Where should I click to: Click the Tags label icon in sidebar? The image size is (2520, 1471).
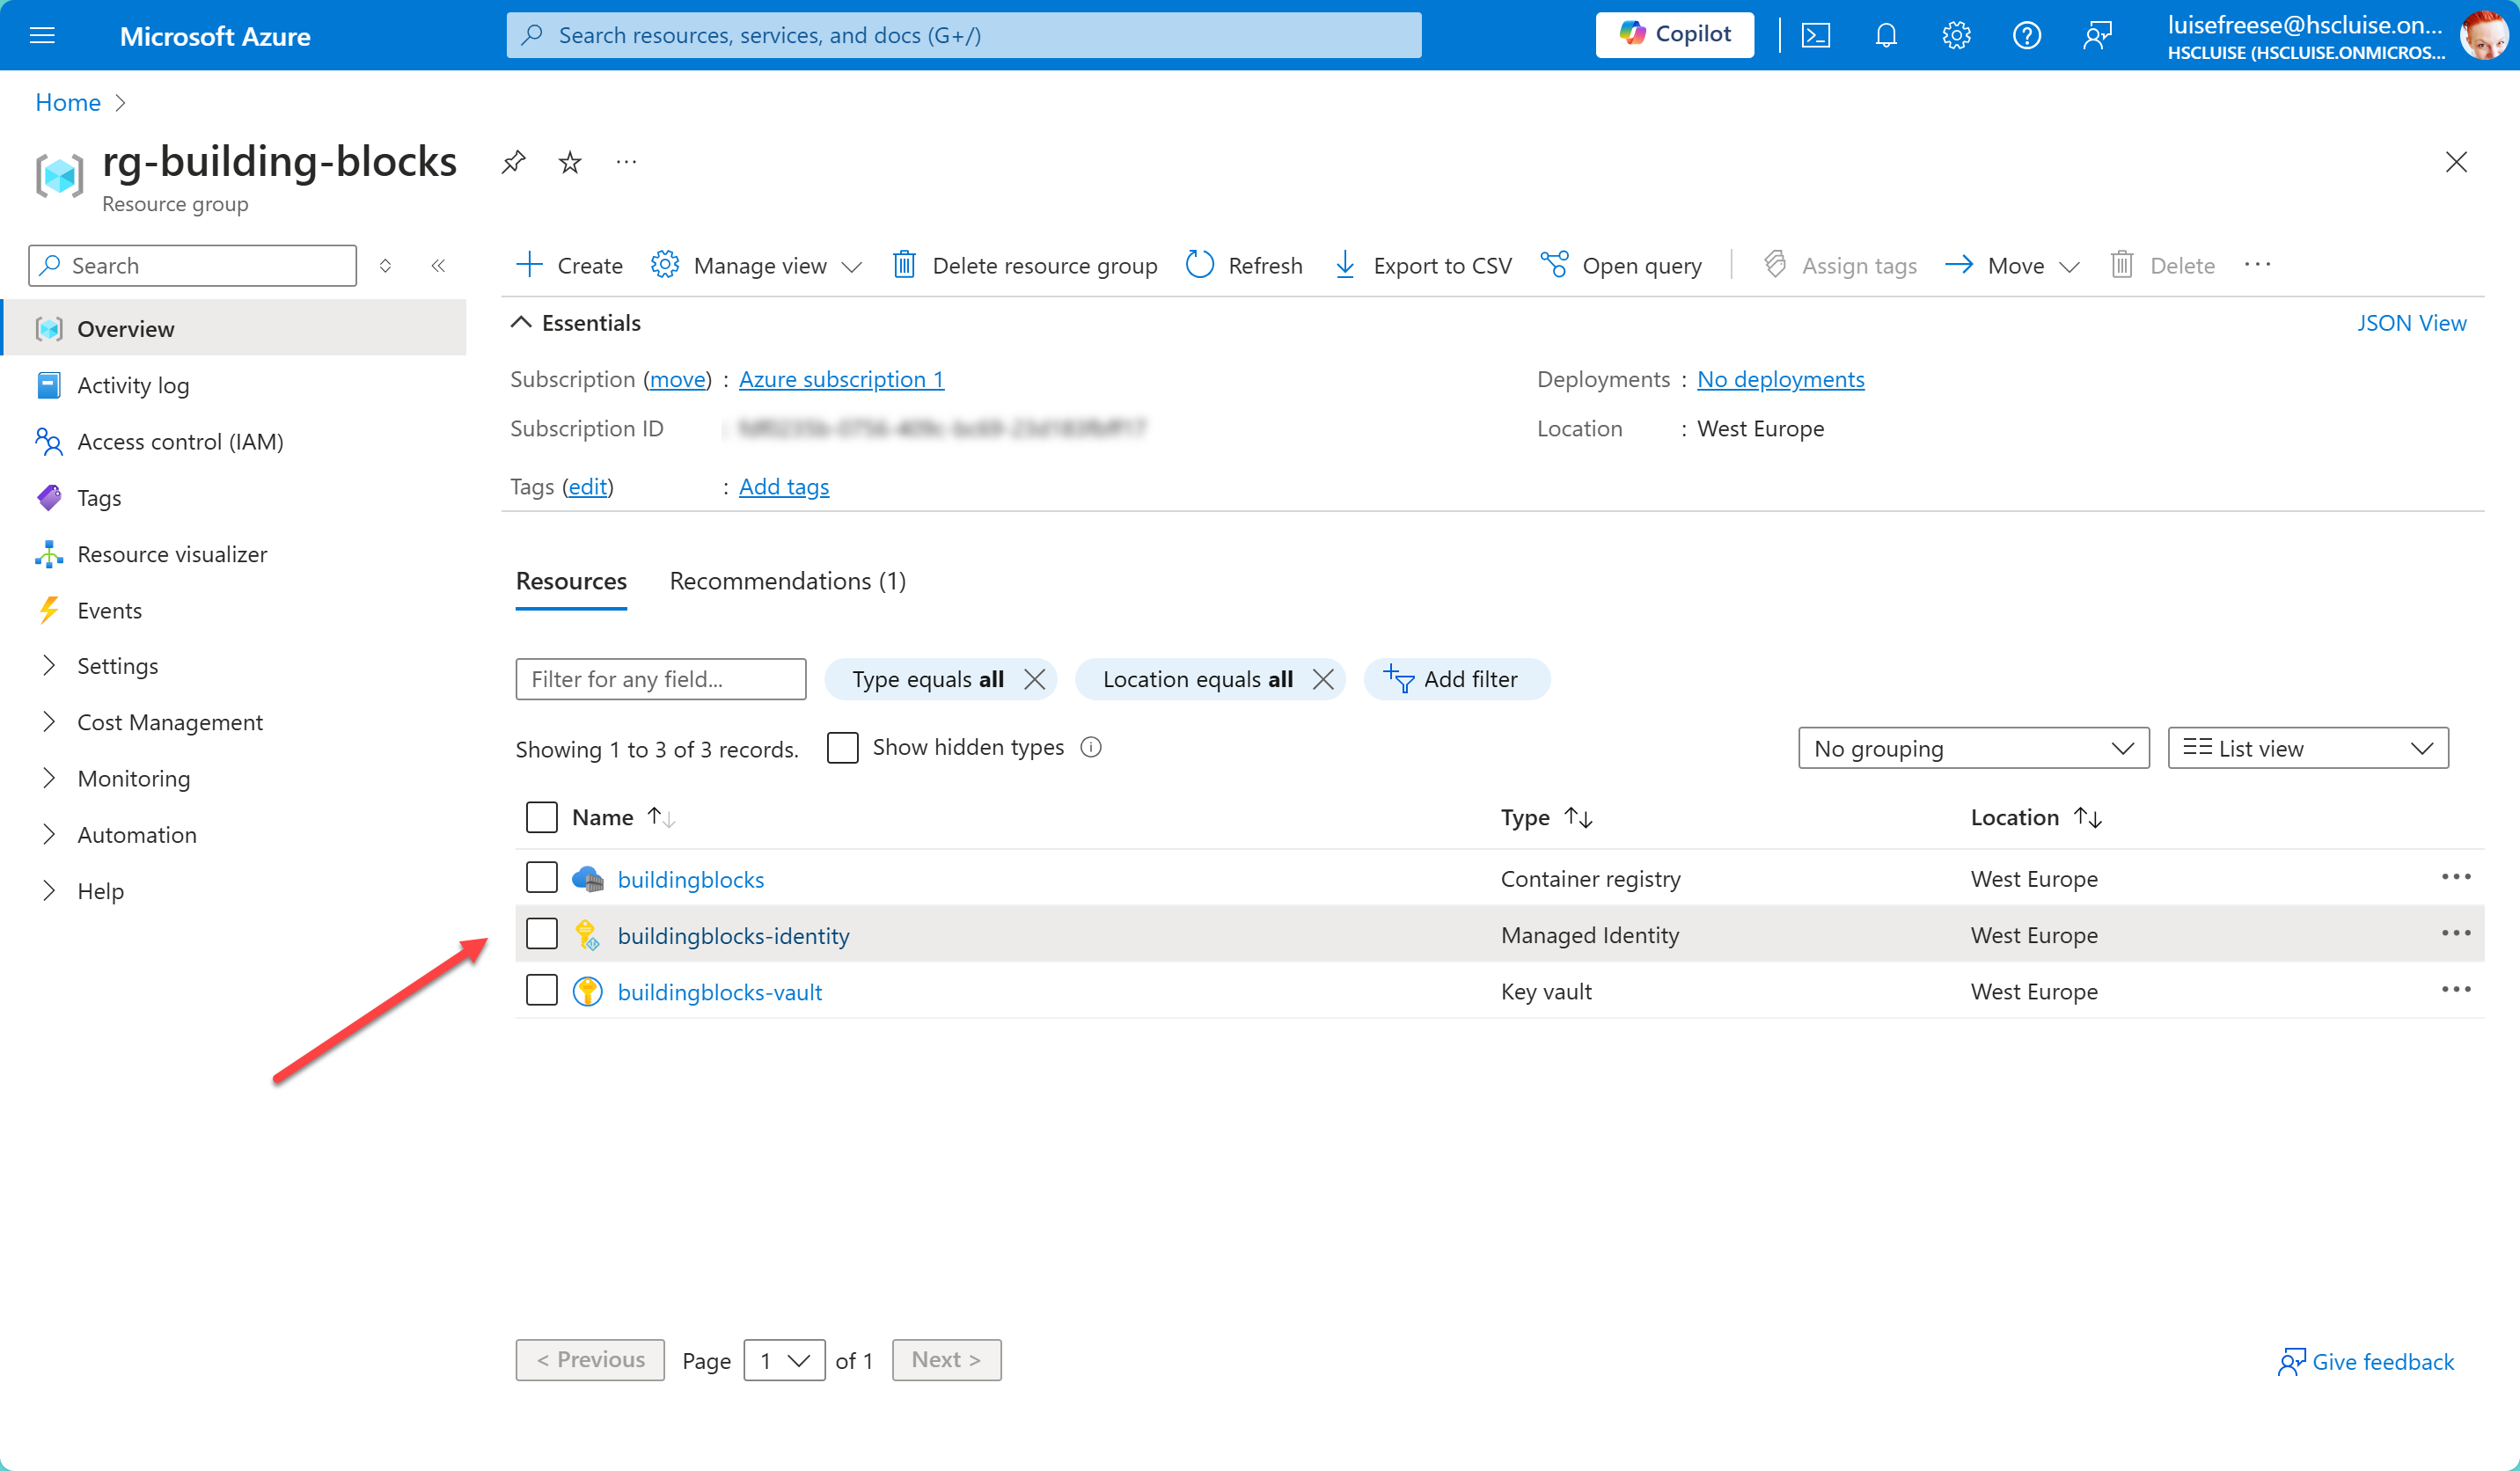point(49,497)
